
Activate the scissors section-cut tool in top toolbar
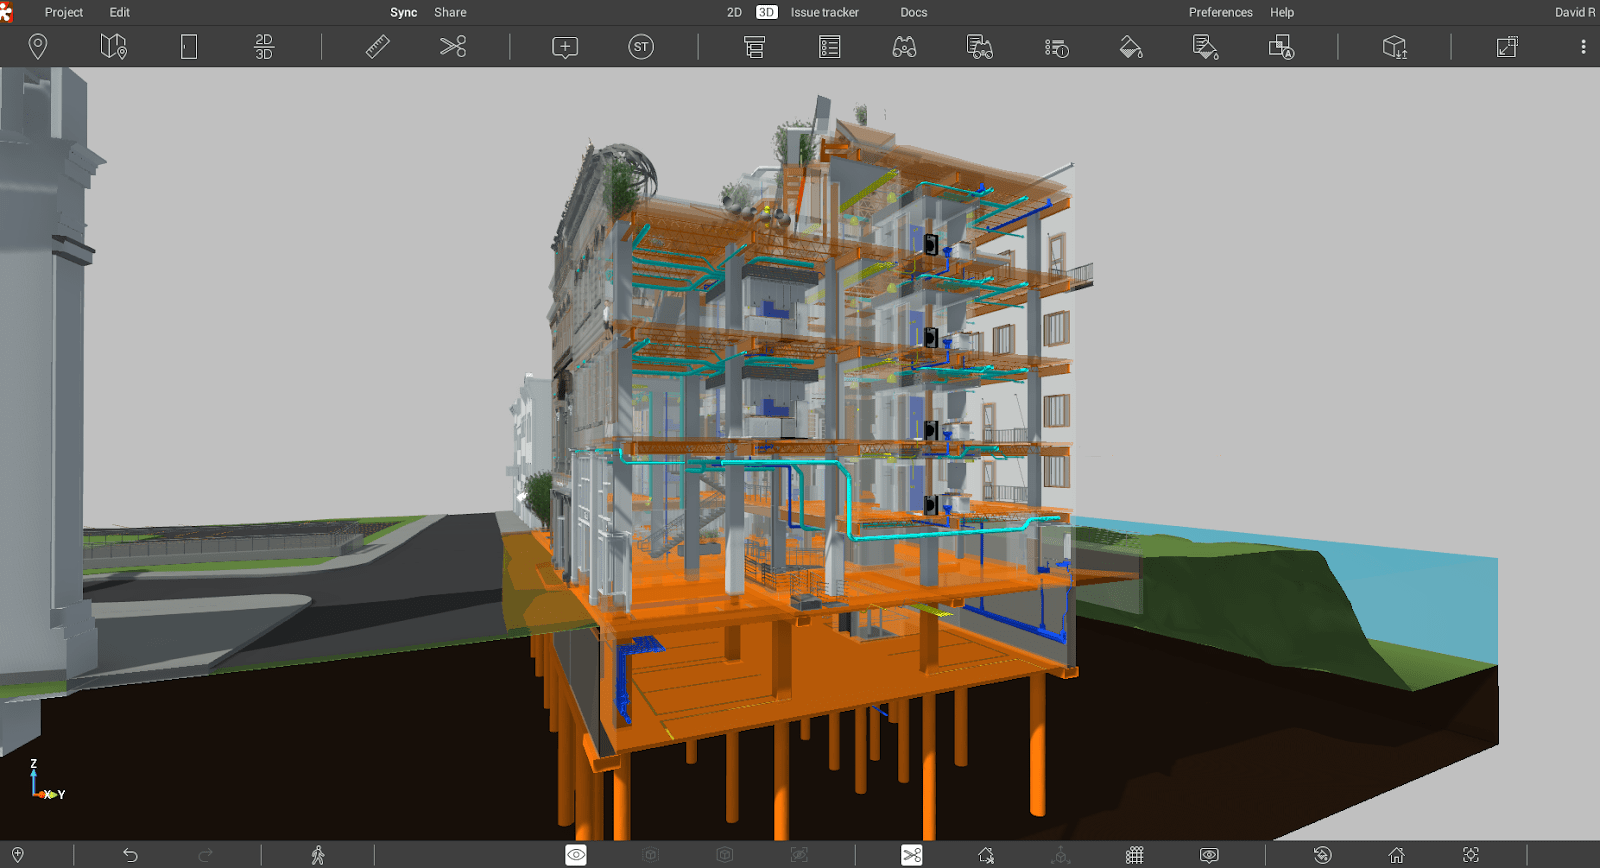coord(453,46)
